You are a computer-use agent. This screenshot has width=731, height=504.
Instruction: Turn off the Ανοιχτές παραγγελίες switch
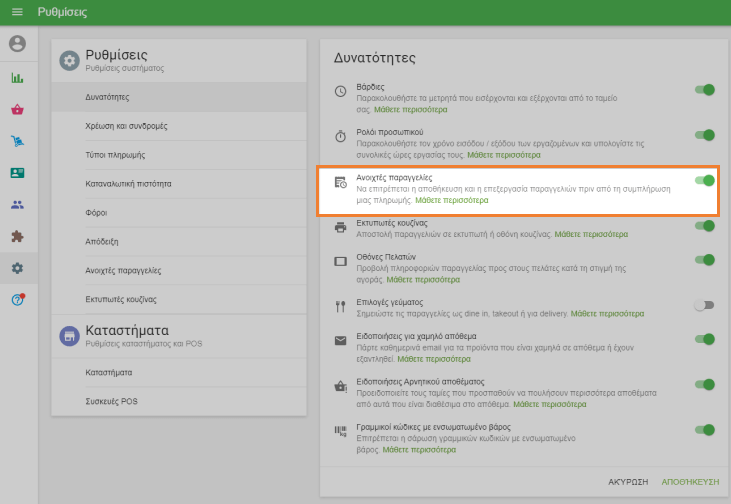point(705,181)
